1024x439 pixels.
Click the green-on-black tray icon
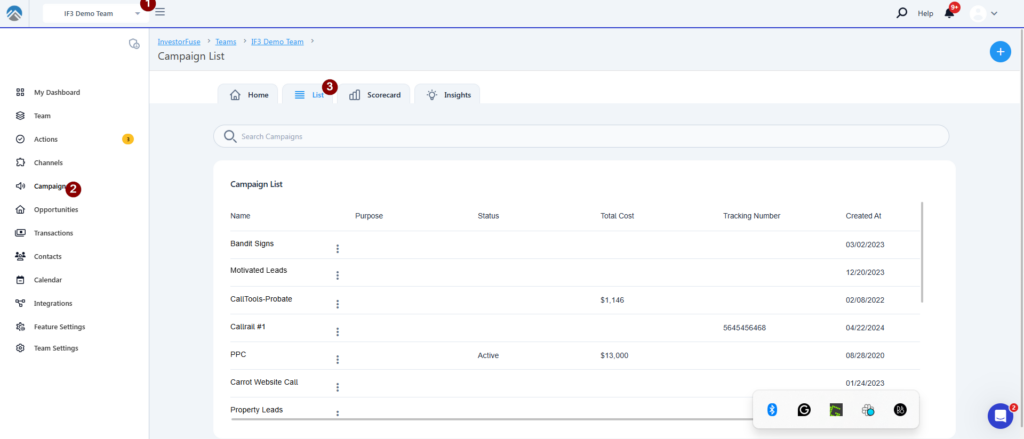pyautogui.click(x=836, y=410)
